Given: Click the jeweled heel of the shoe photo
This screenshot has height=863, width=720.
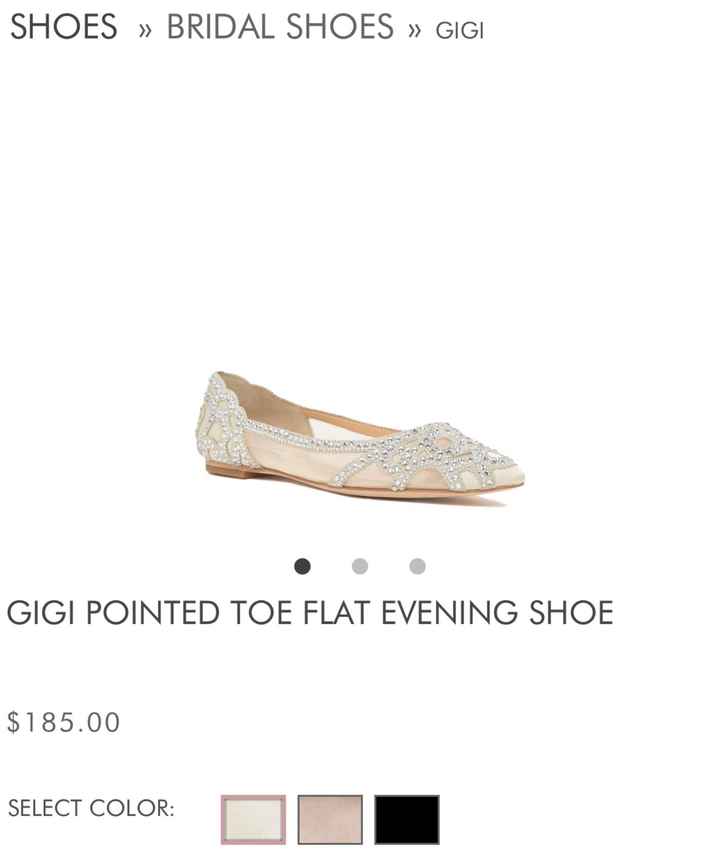Looking at the screenshot, I should 215,420.
